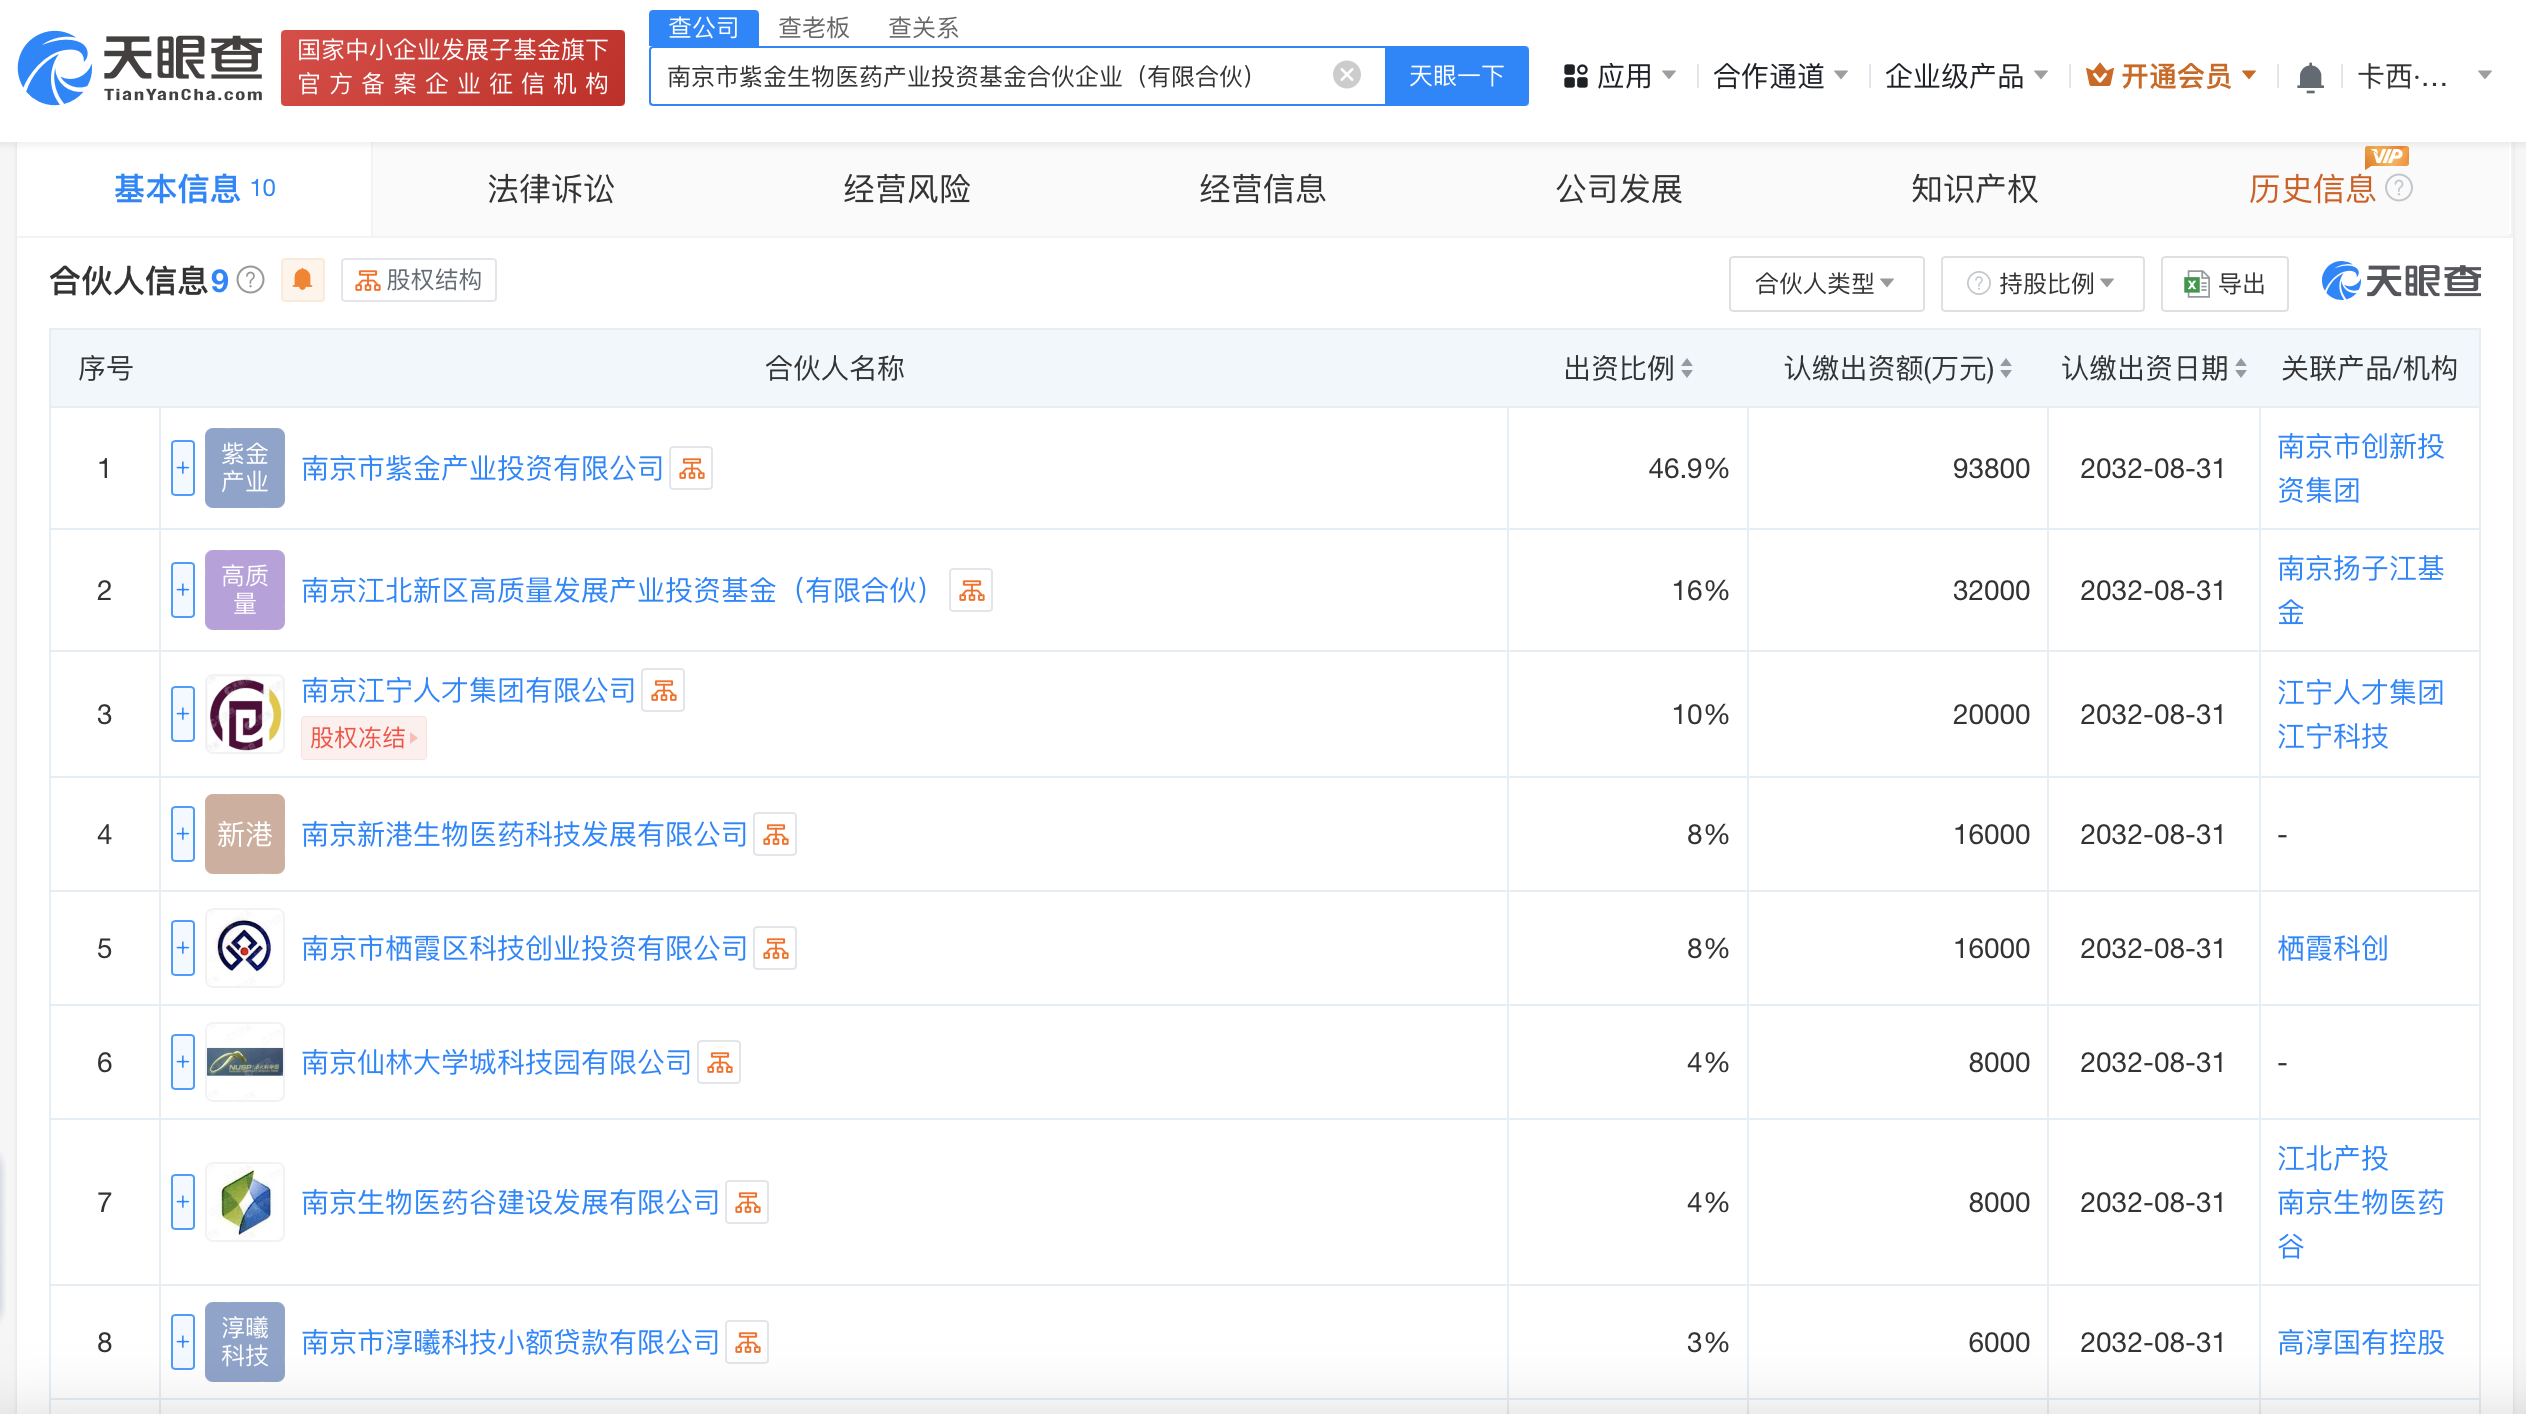Expand row 7 plus toggle

point(182,1202)
